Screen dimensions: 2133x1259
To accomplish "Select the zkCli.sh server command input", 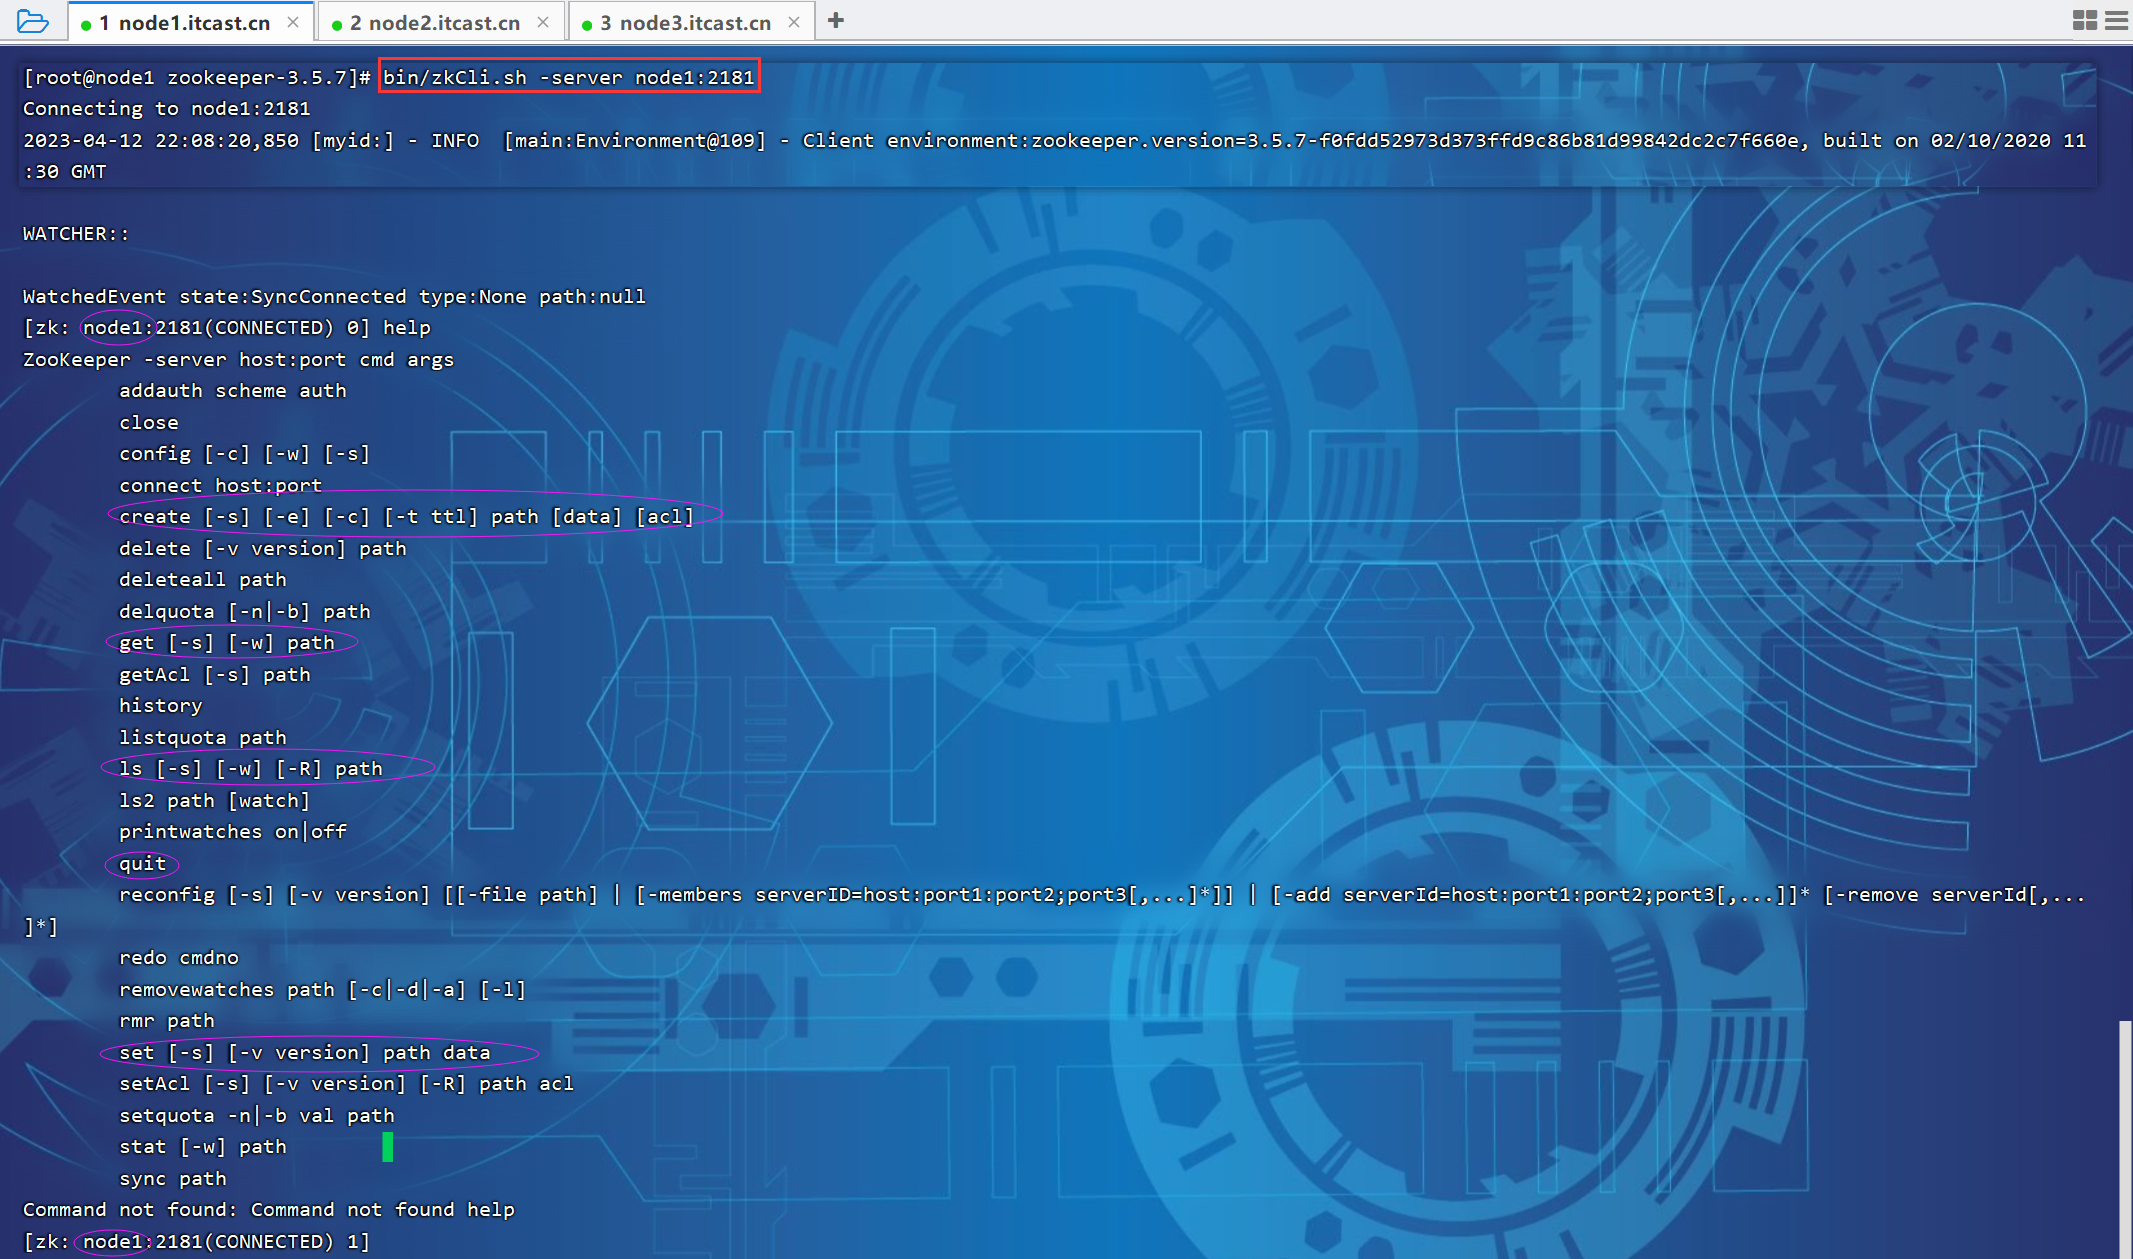I will [570, 76].
